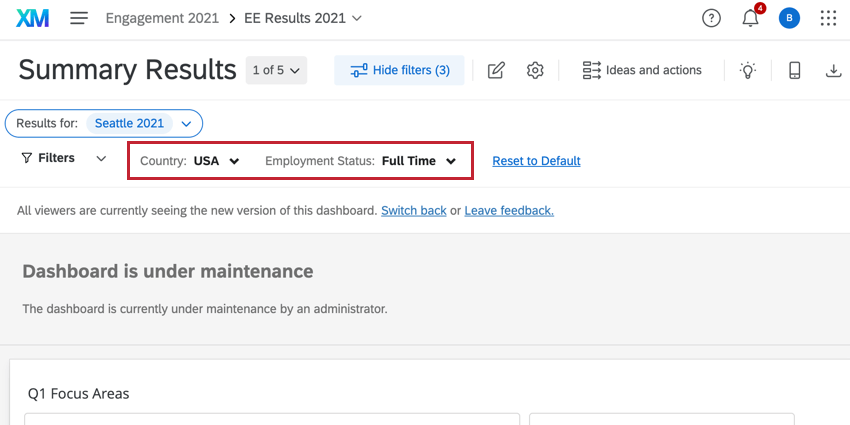Open the hamburger navigation menu
The width and height of the screenshot is (850, 425).
coord(79,18)
